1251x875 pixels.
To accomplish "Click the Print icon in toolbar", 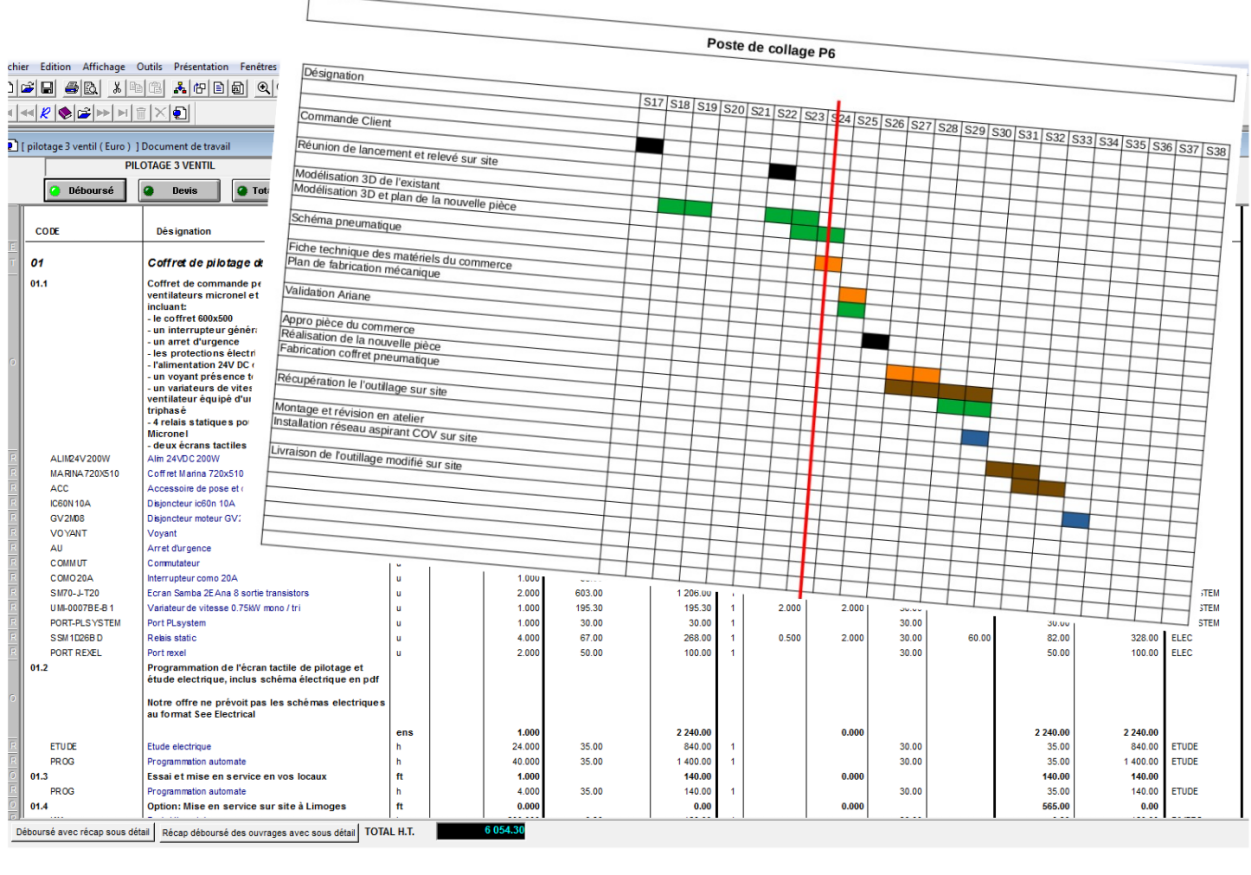I will point(71,88).
